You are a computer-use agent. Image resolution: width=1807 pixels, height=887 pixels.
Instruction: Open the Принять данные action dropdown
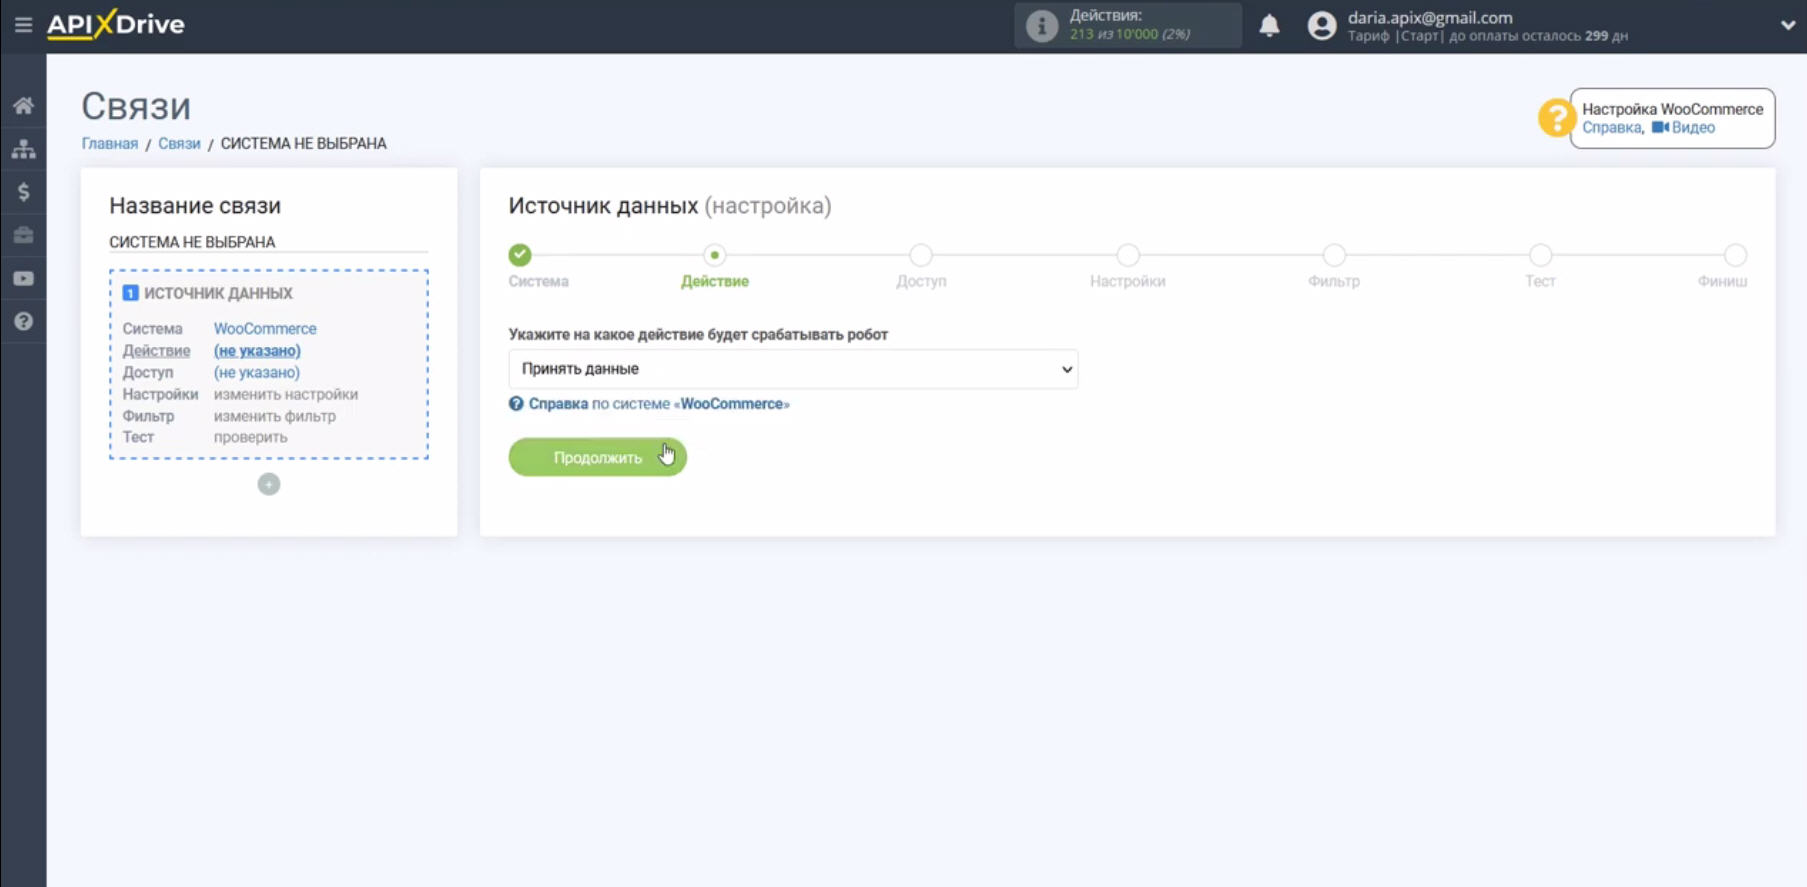click(x=793, y=369)
